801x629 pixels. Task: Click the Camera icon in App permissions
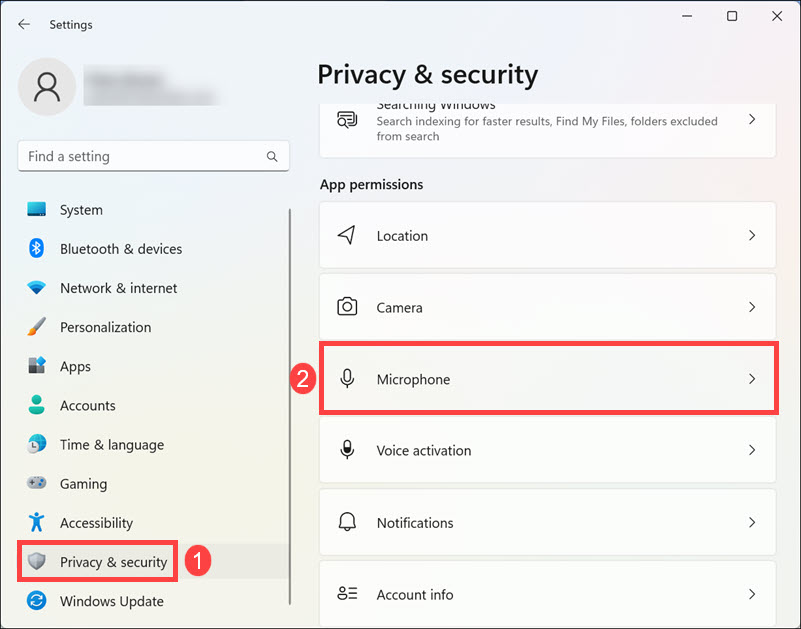347,307
